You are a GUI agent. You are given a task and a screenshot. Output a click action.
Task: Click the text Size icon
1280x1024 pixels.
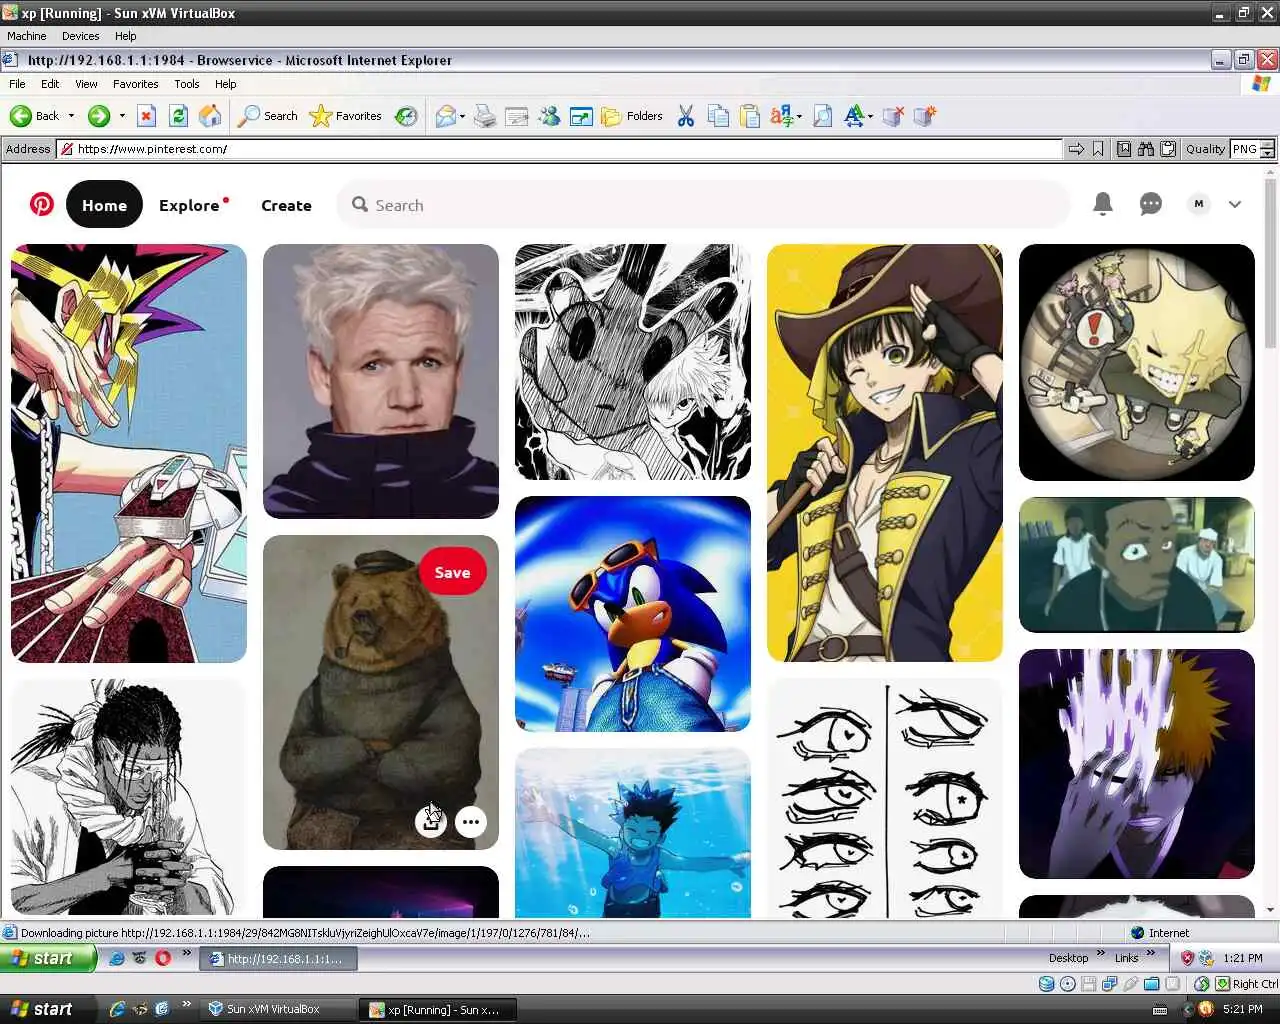(x=854, y=117)
